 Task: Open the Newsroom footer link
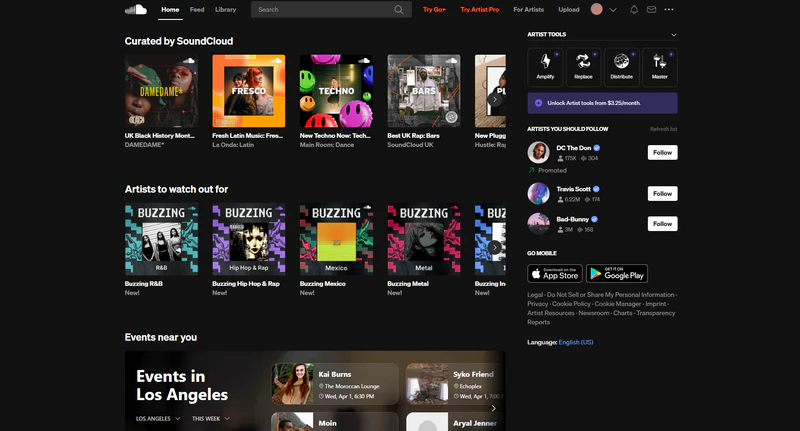click(x=594, y=313)
